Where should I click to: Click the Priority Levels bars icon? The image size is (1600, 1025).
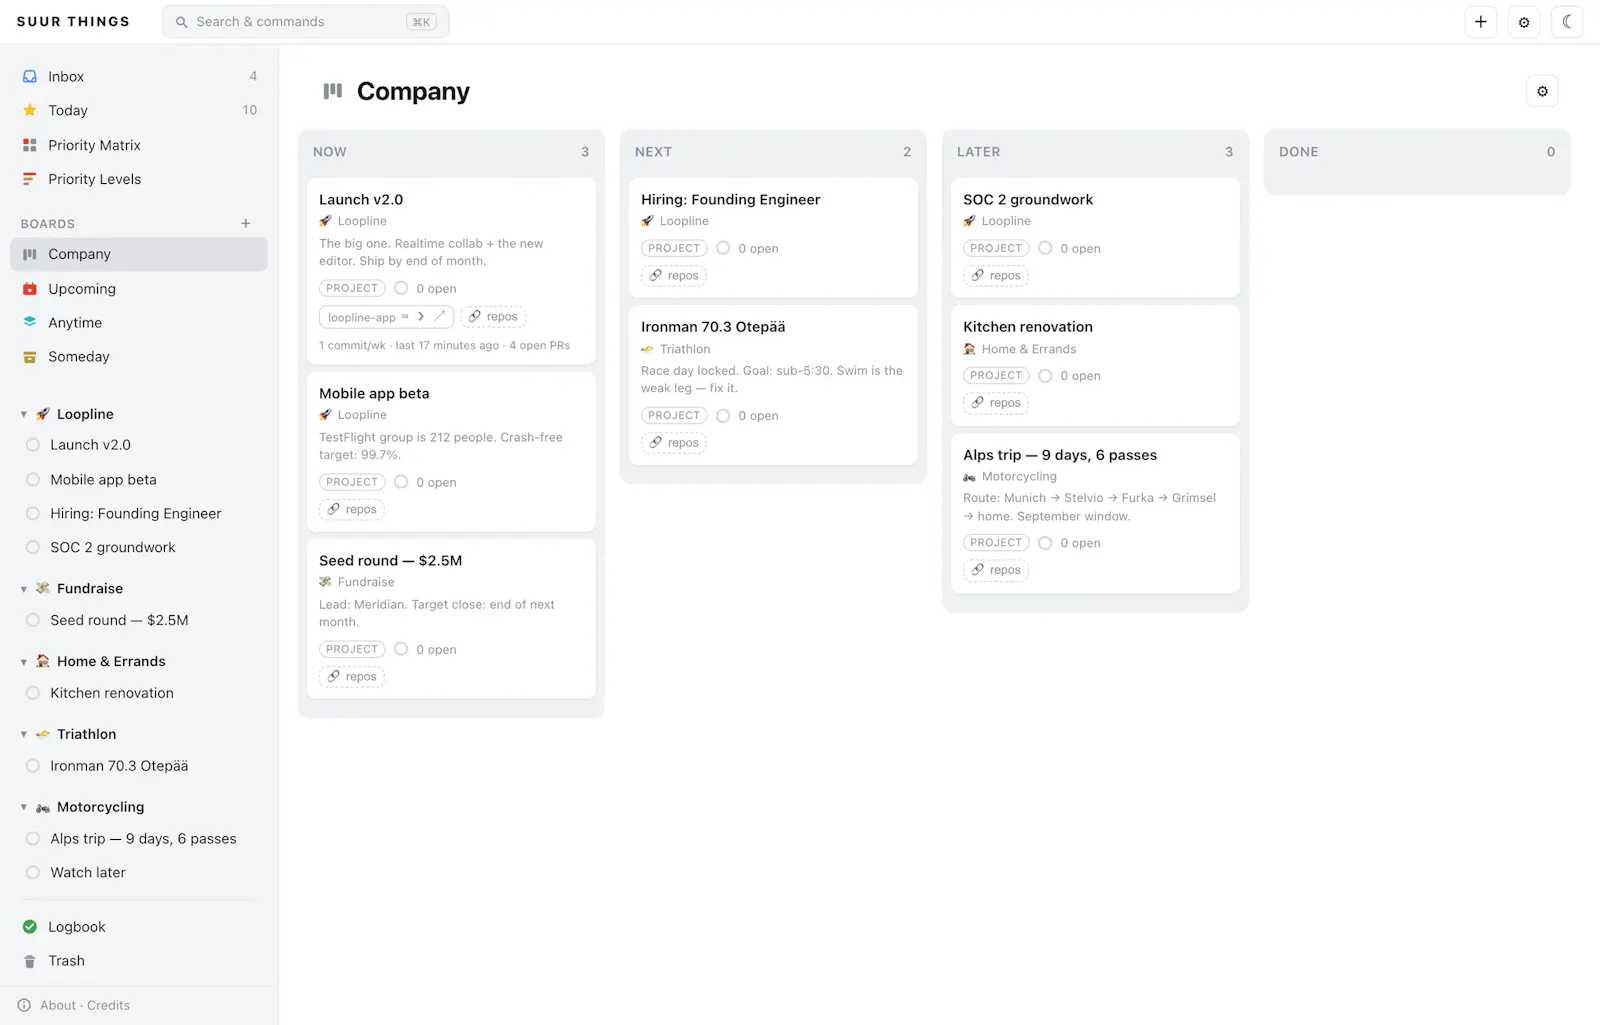[30, 179]
